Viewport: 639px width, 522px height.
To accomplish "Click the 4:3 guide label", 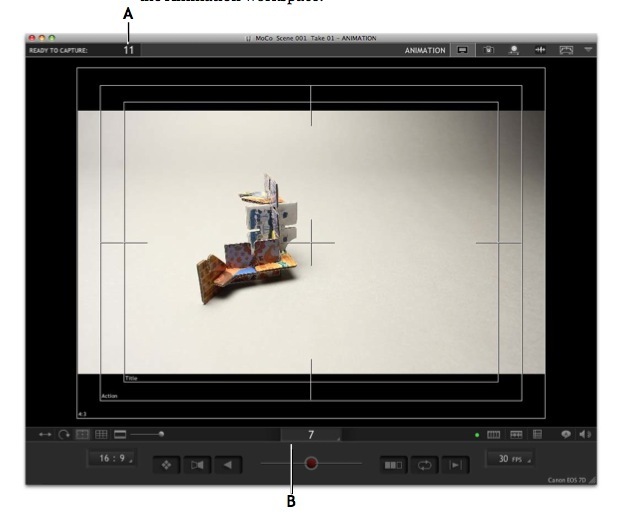I will 82,414.
